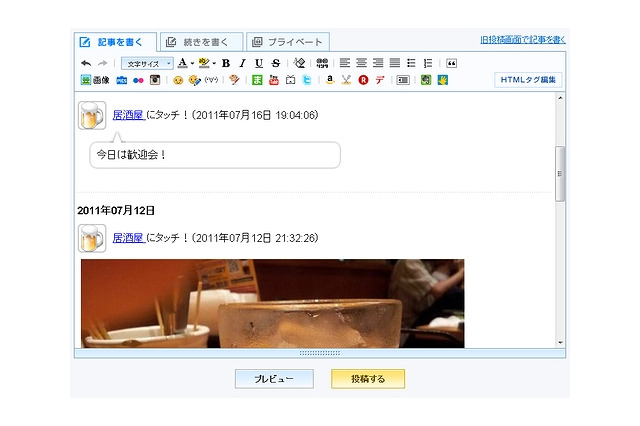Open the drawing paint tool
Viewport: 640px width, 426px height.
(x=234, y=80)
